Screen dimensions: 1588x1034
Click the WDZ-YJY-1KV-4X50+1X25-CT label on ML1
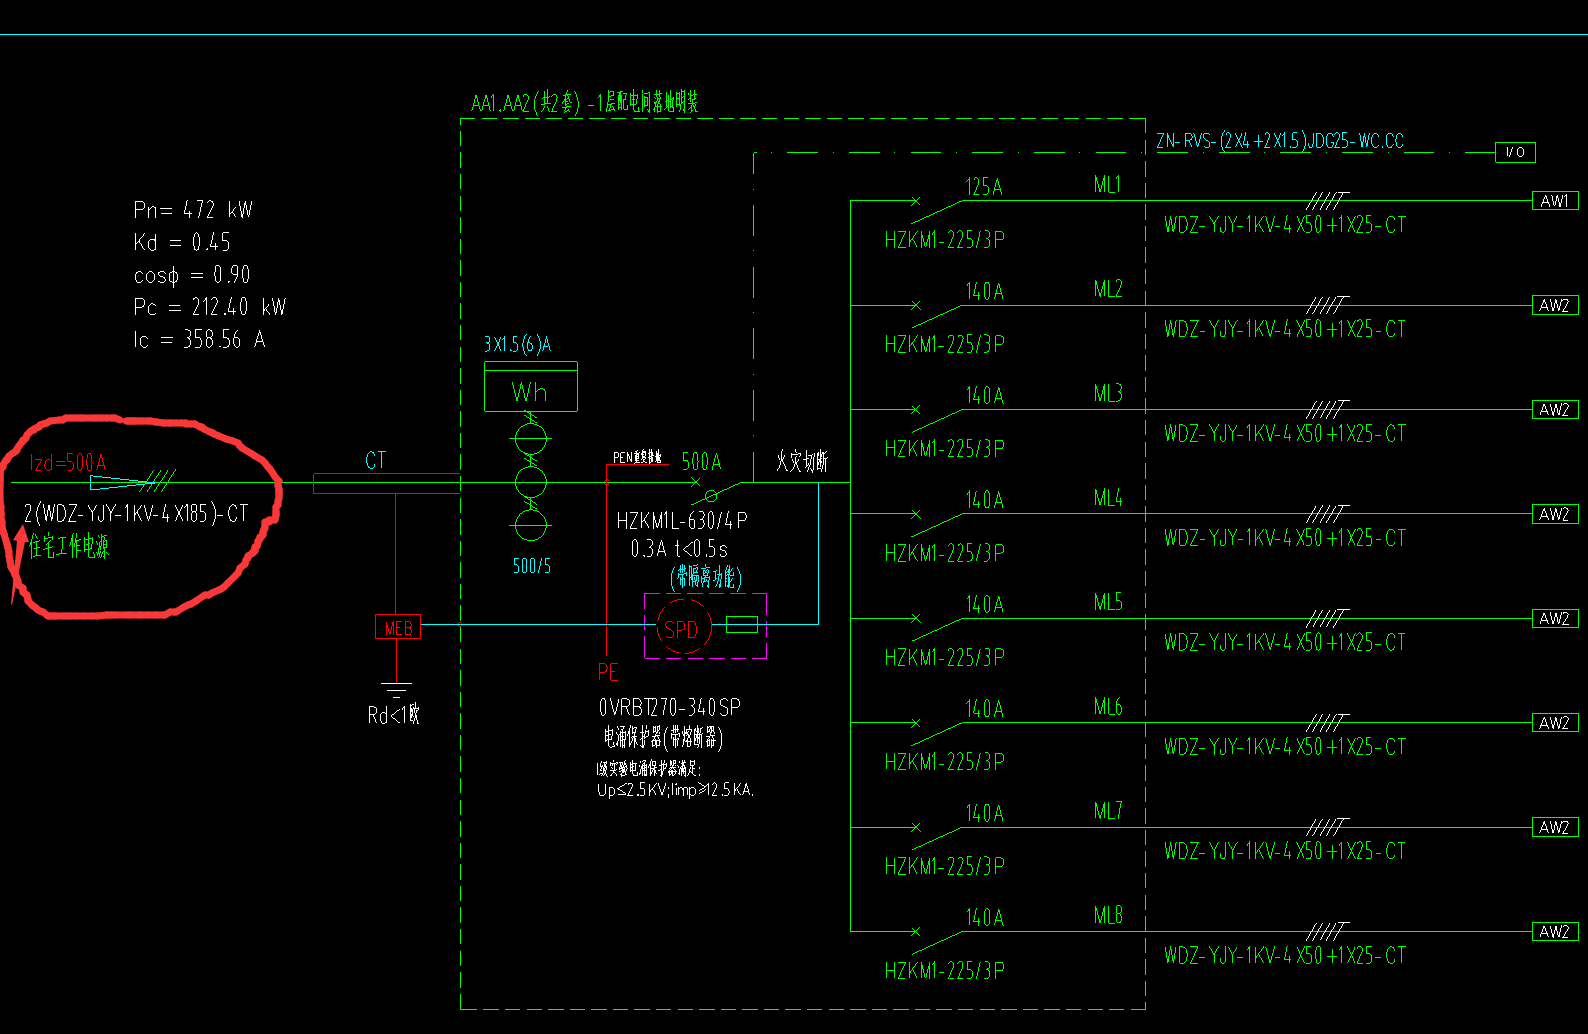1285,225
